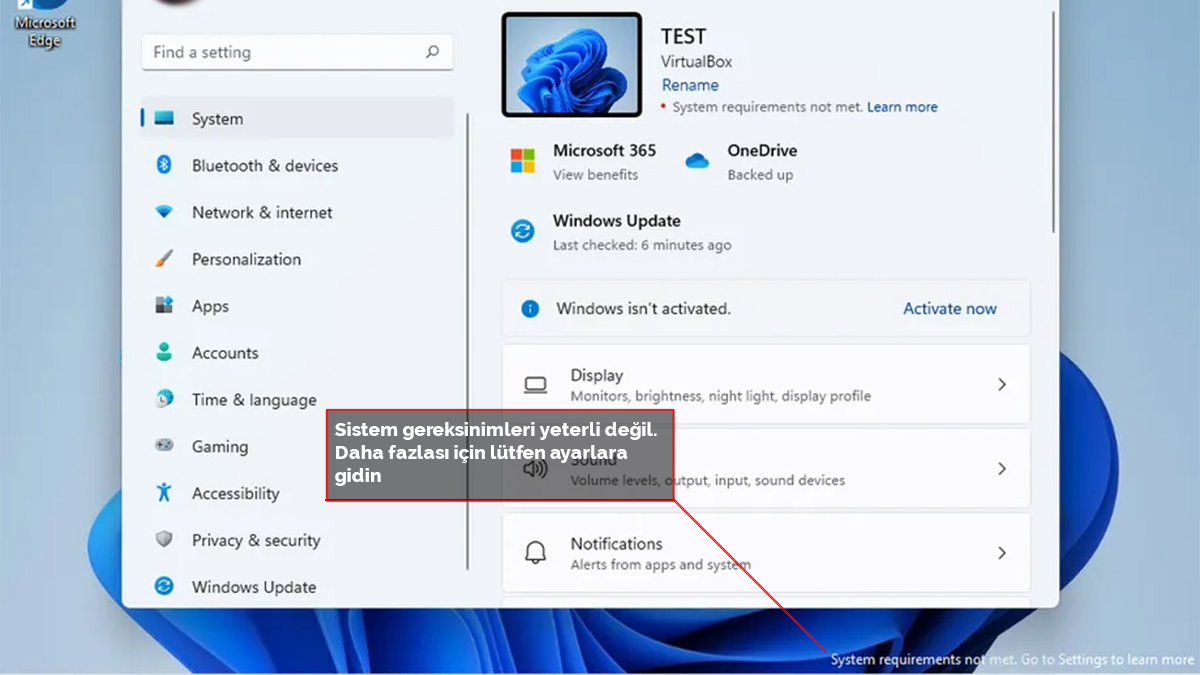Screen dimensions: 1200x675
Task: Click the 'TEST' PC name heading
Action: tap(683, 36)
